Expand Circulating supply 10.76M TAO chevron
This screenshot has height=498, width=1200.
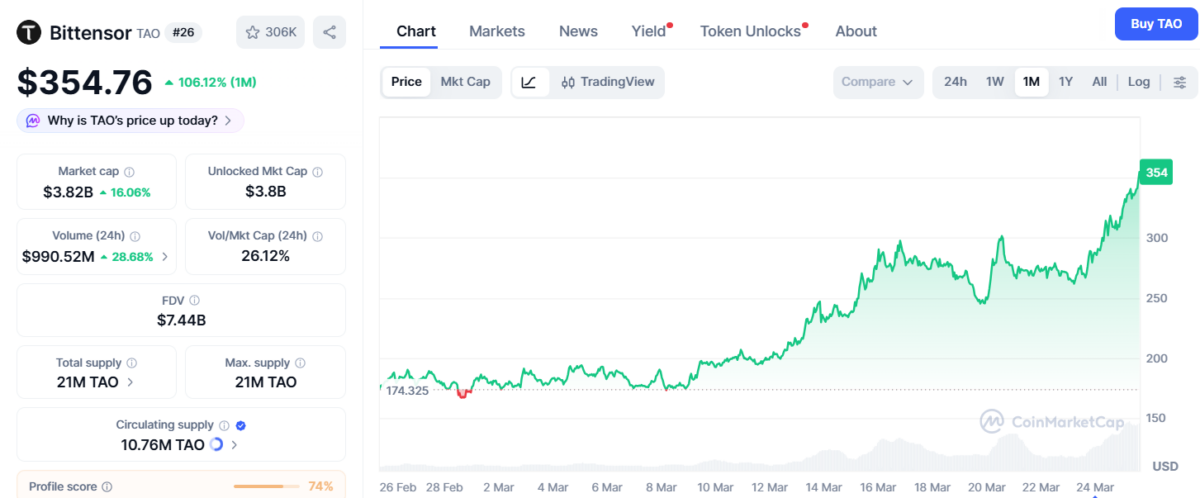(x=234, y=445)
